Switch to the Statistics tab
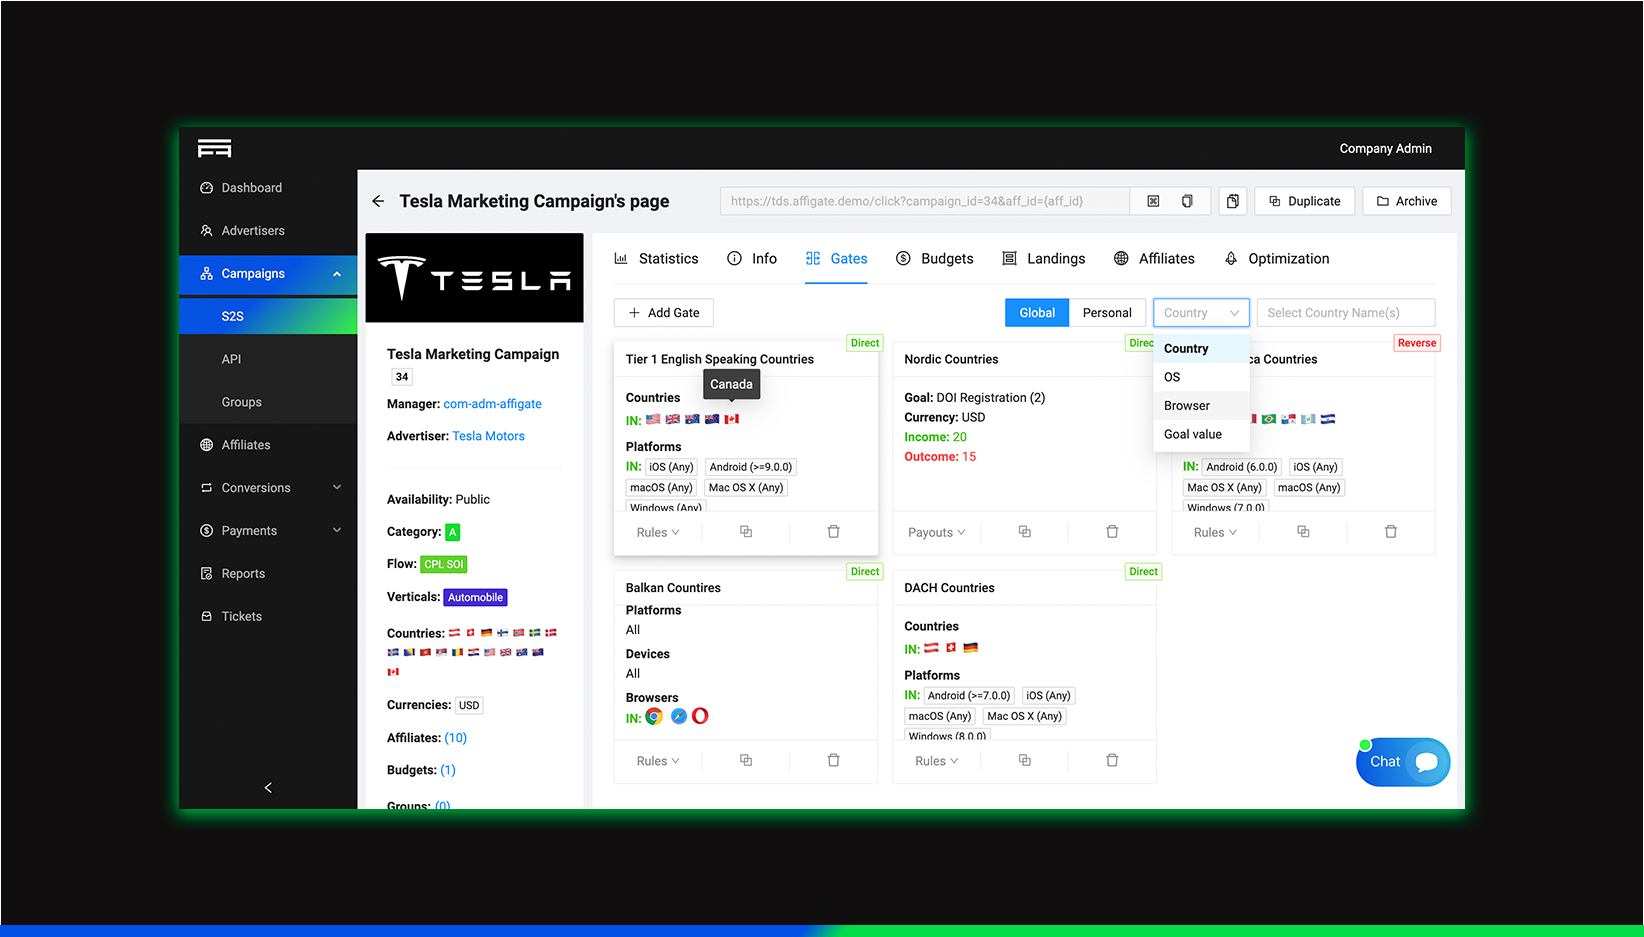 (657, 258)
